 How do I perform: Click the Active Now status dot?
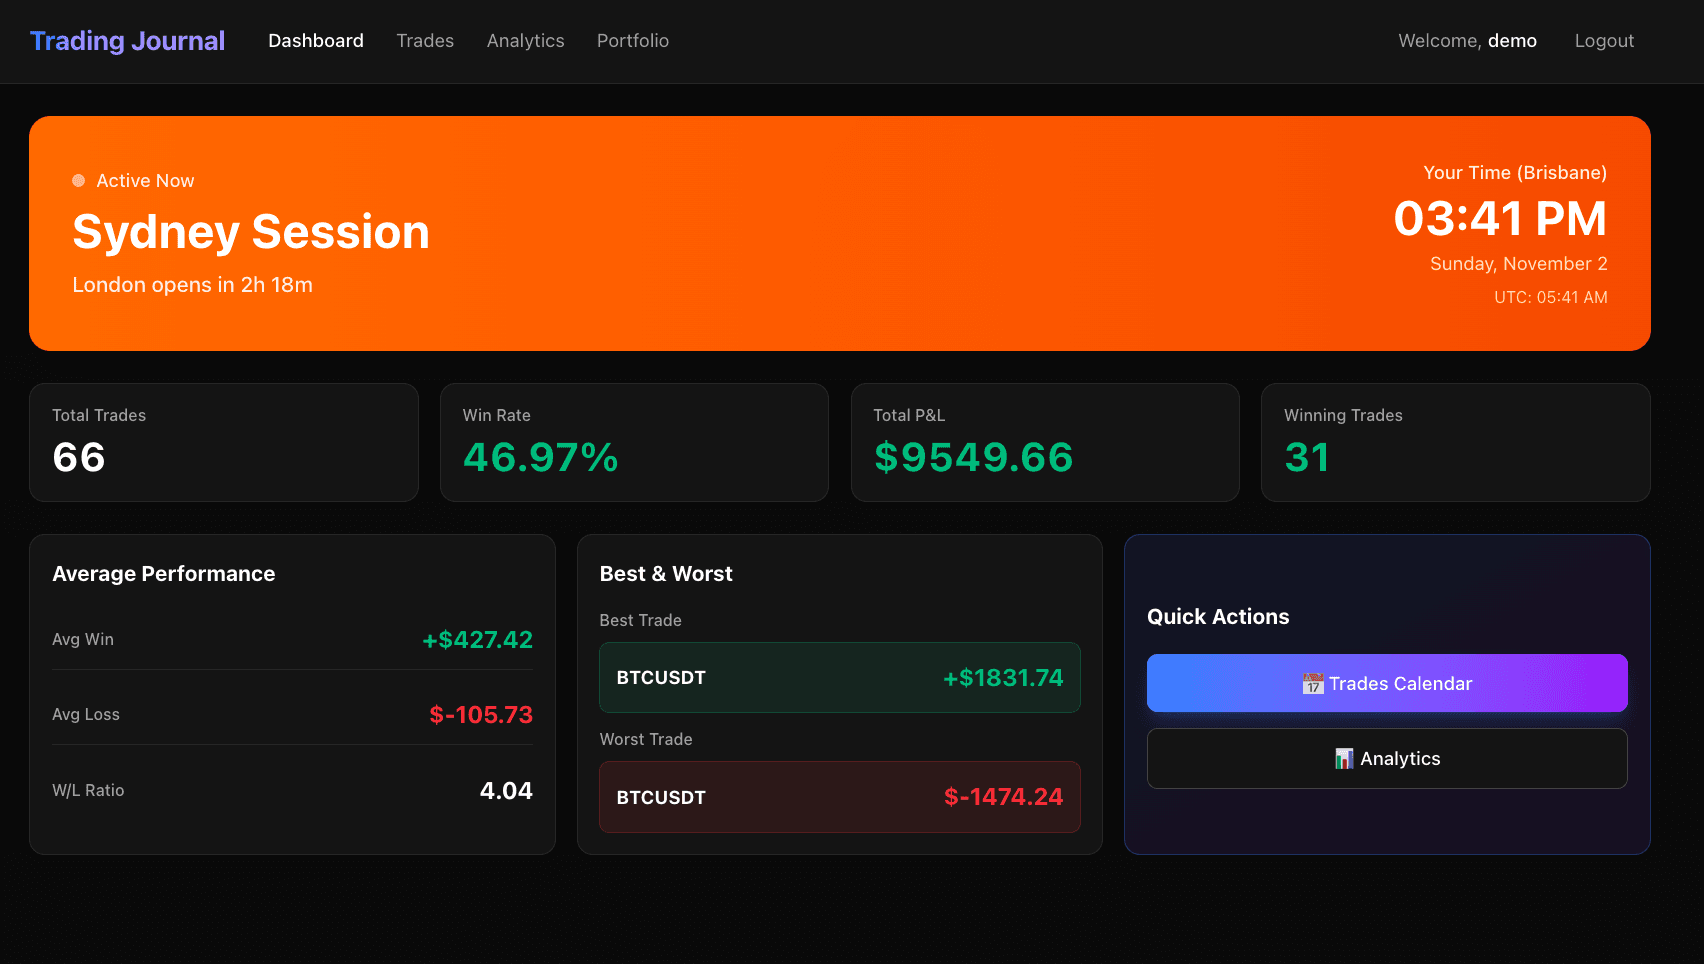[x=79, y=180]
